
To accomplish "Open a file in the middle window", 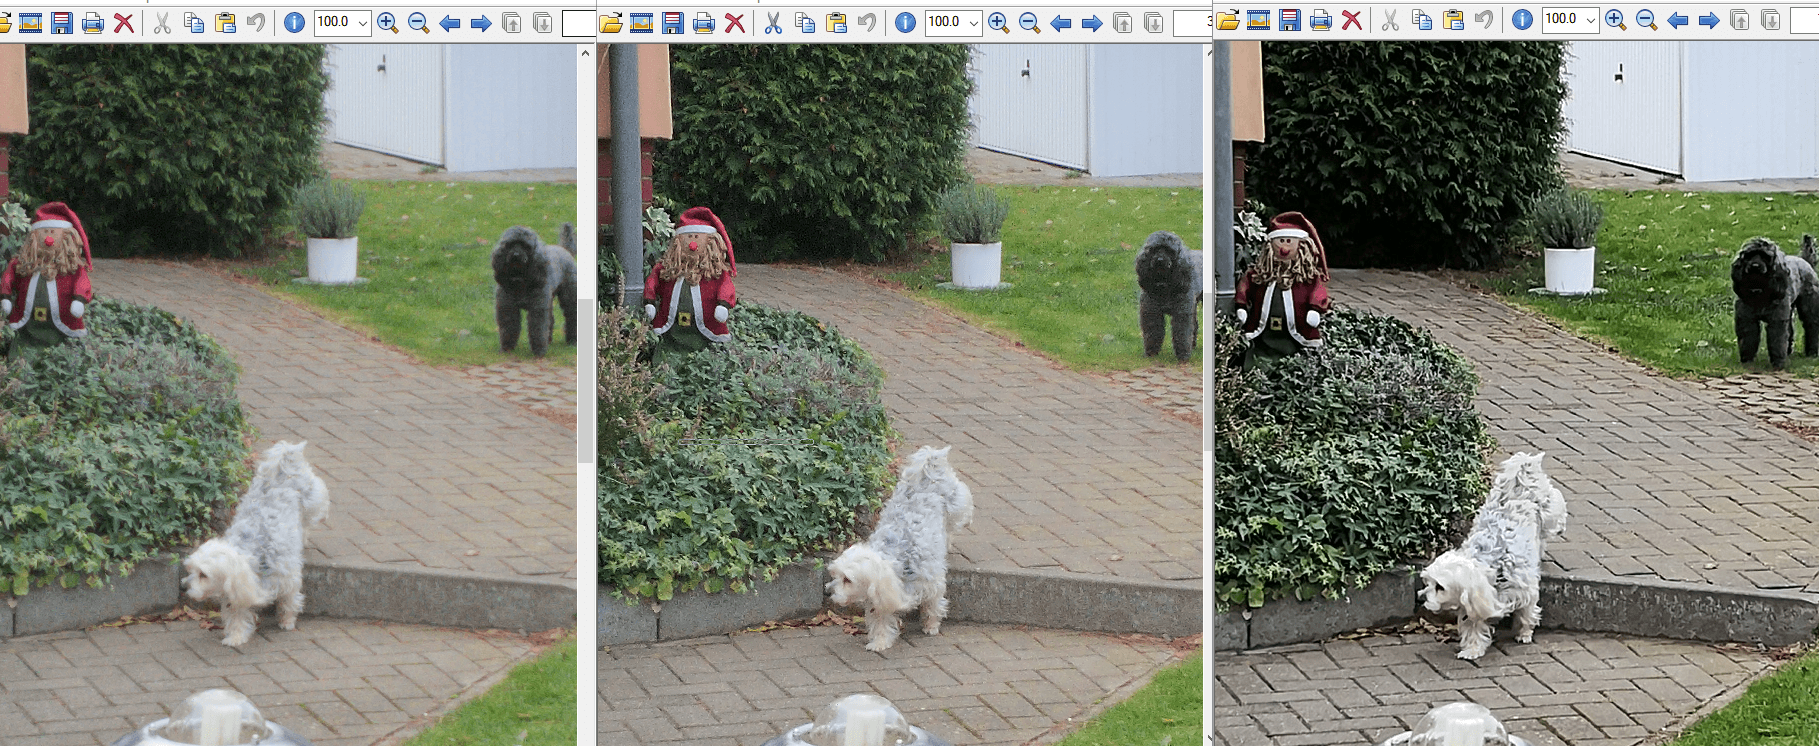I will coord(611,22).
